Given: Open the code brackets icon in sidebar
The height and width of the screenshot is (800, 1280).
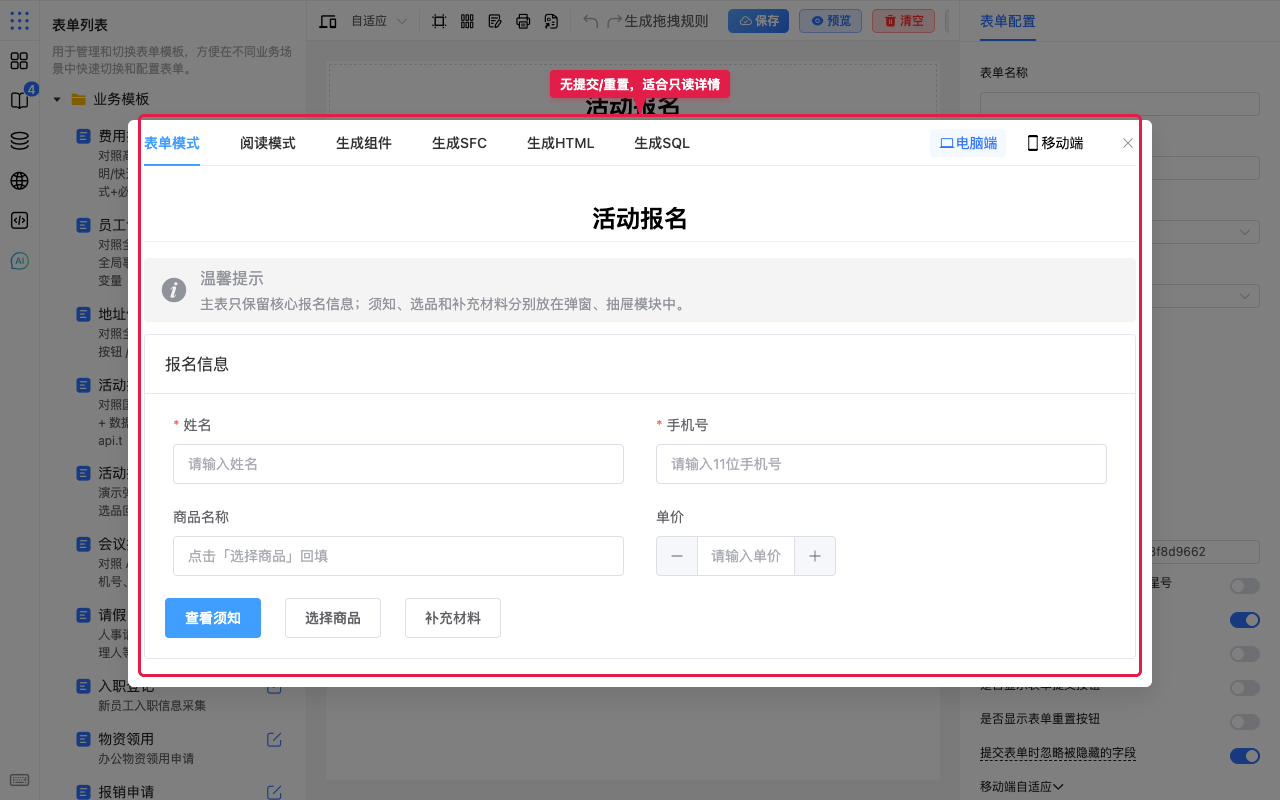Looking at the screenshot, I should tap(19, 220).
